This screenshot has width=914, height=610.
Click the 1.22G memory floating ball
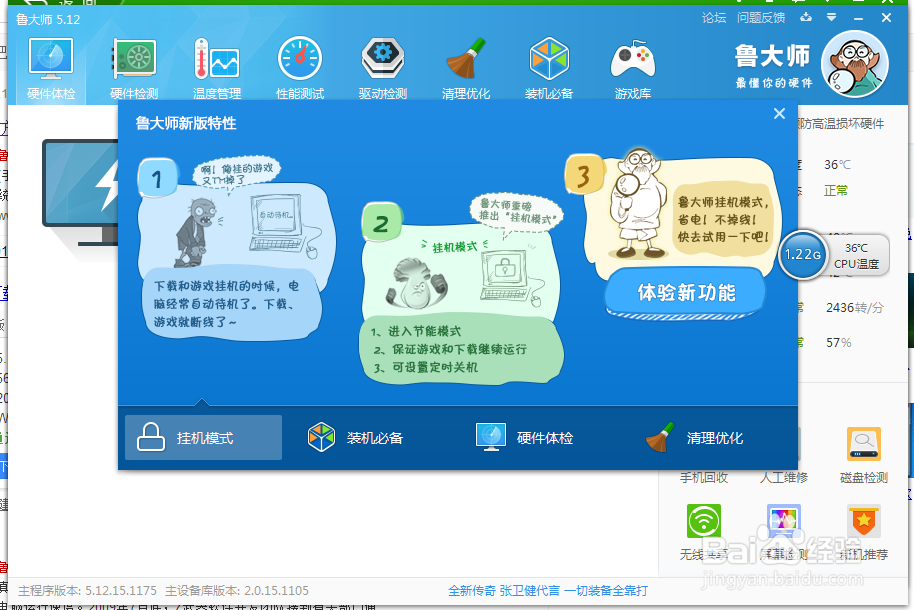point(803,254)
